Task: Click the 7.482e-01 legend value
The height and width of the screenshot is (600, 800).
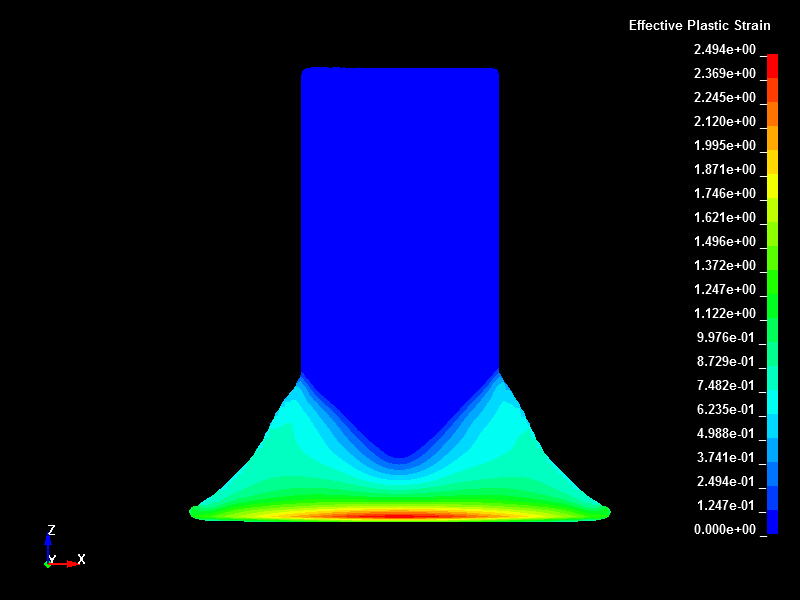Action: point(726,385)
